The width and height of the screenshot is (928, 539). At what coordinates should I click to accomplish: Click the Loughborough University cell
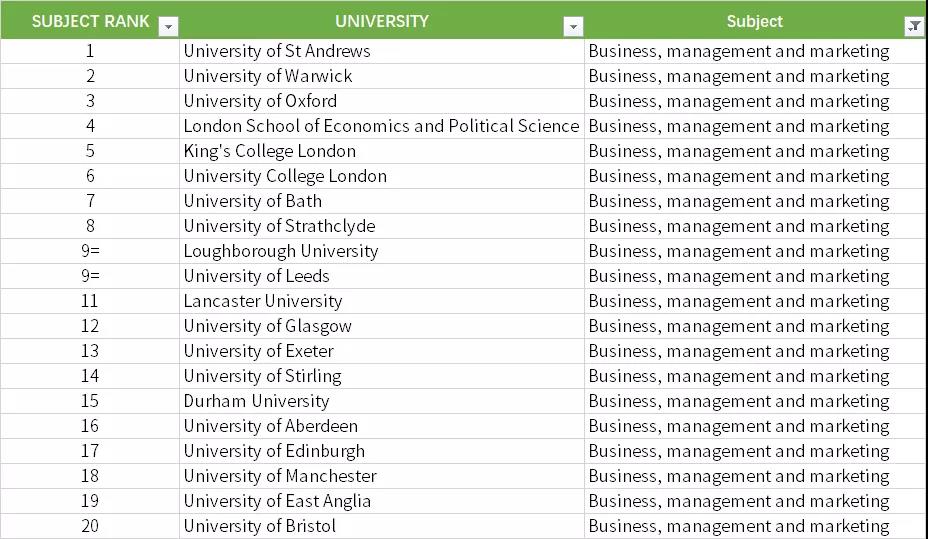coord(281,251)
